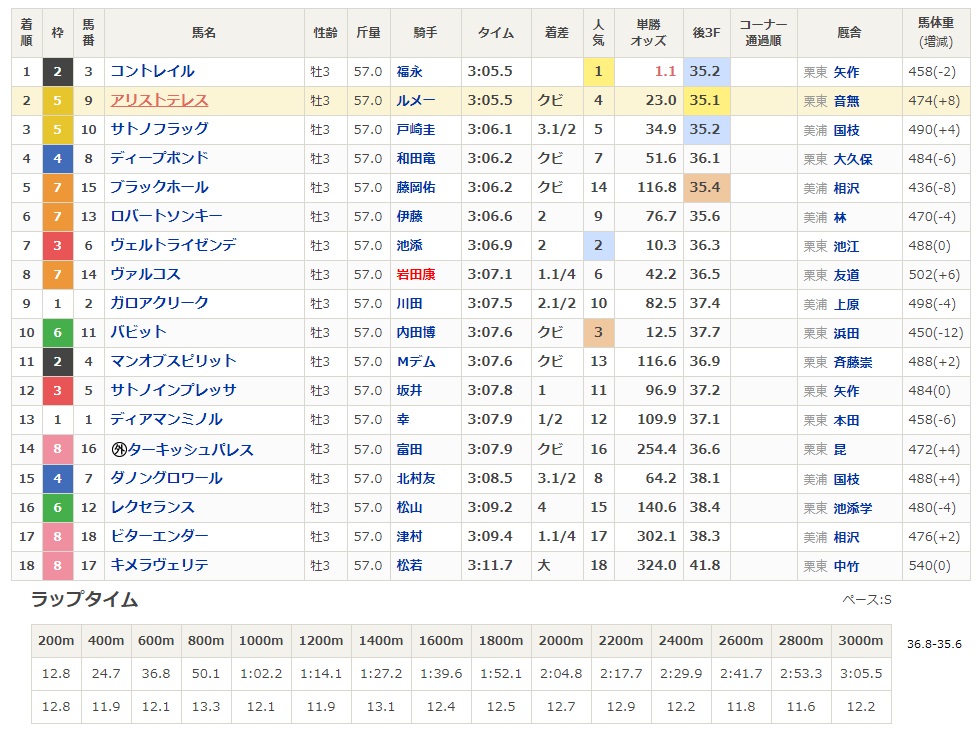
Task: Select trainer link 池添学
Action: 853,508
